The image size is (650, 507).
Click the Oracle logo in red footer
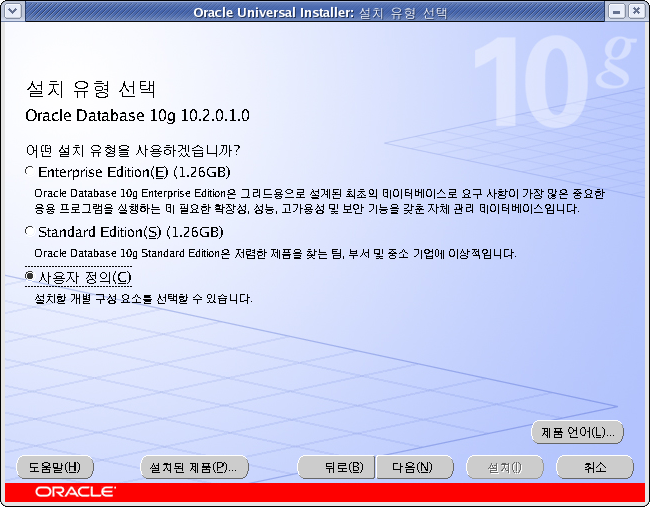point(75,492)
